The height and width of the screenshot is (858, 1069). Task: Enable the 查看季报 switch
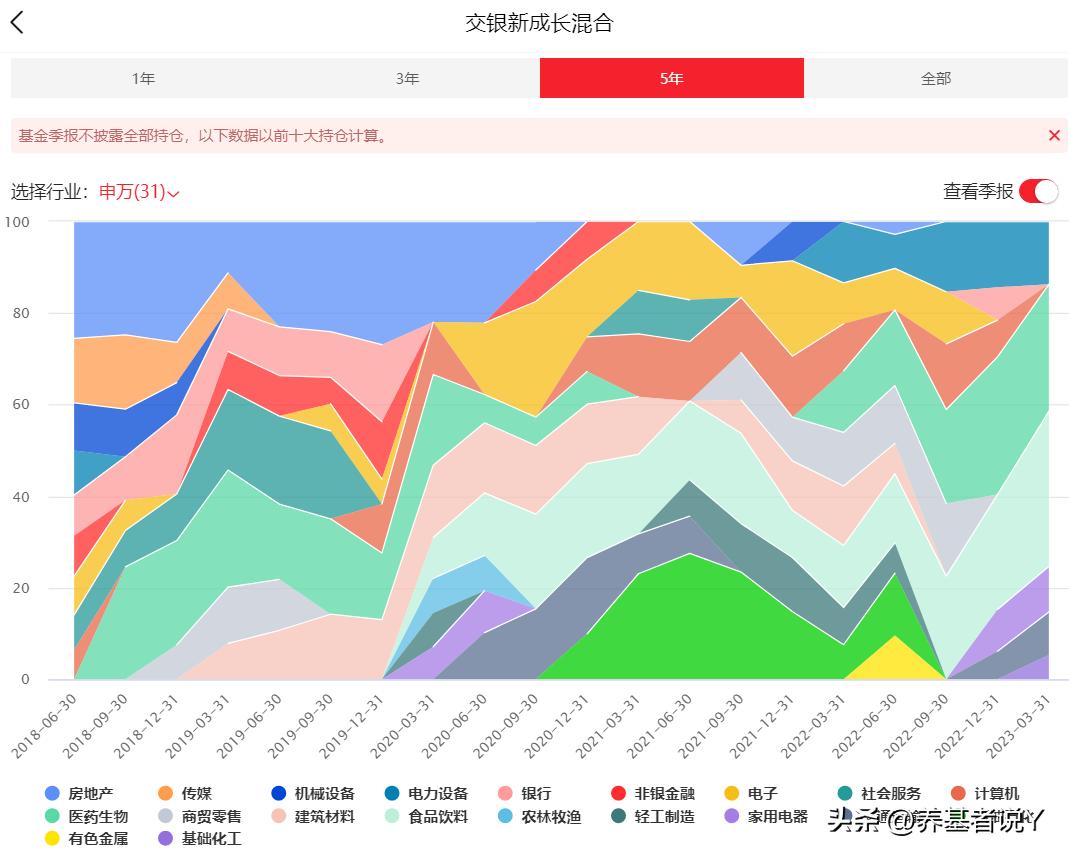1040,190
